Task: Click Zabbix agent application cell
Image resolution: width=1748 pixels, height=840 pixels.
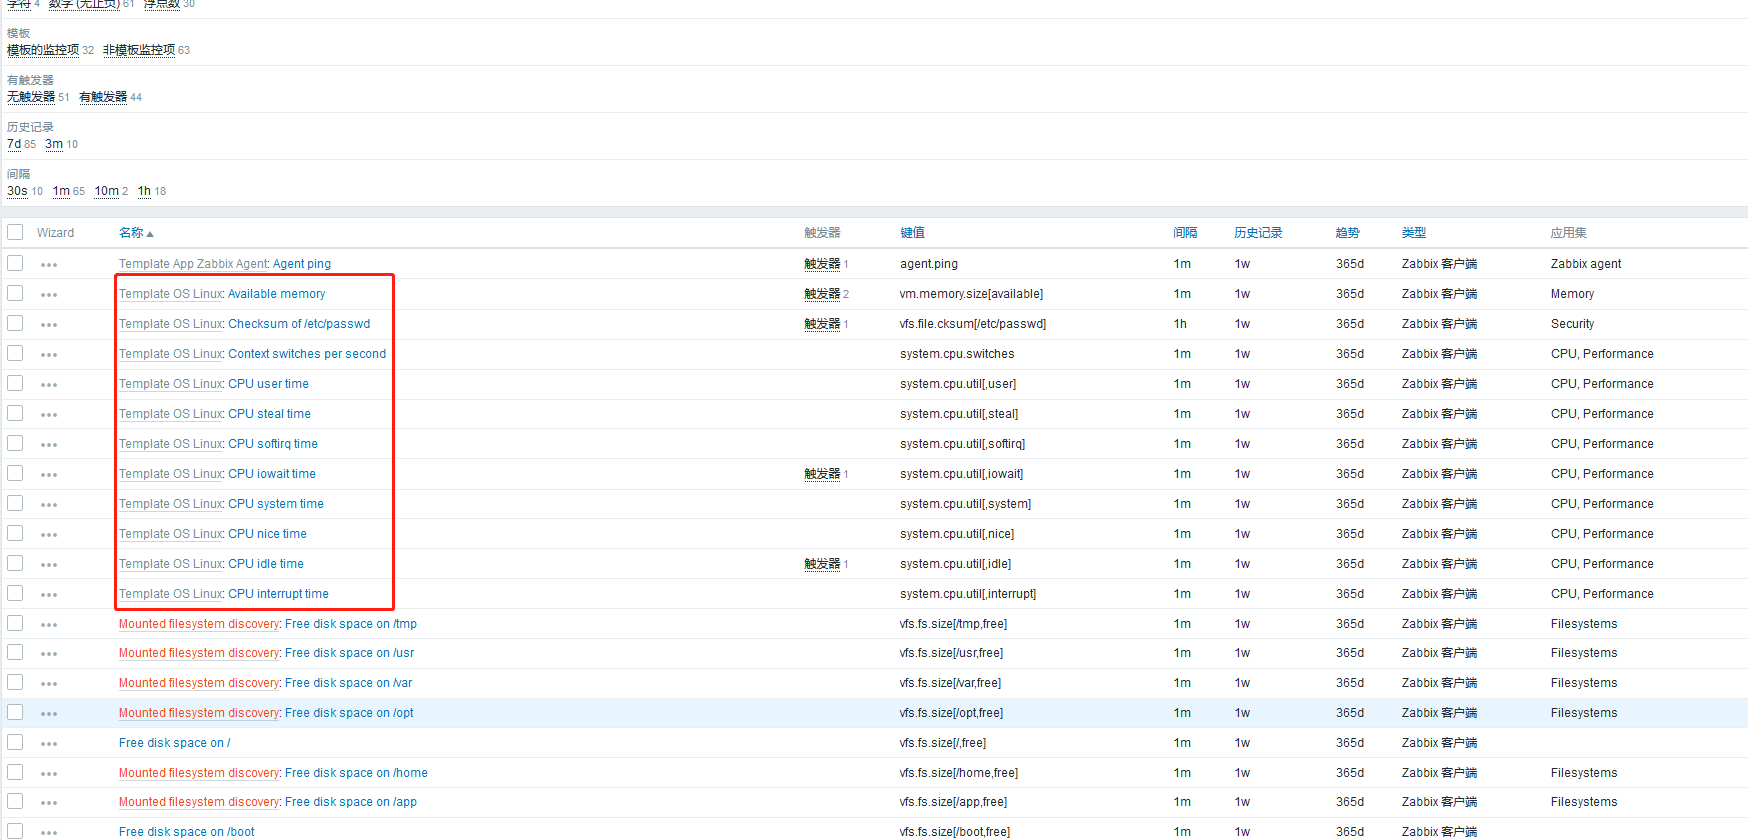Action: (1586, 264)
